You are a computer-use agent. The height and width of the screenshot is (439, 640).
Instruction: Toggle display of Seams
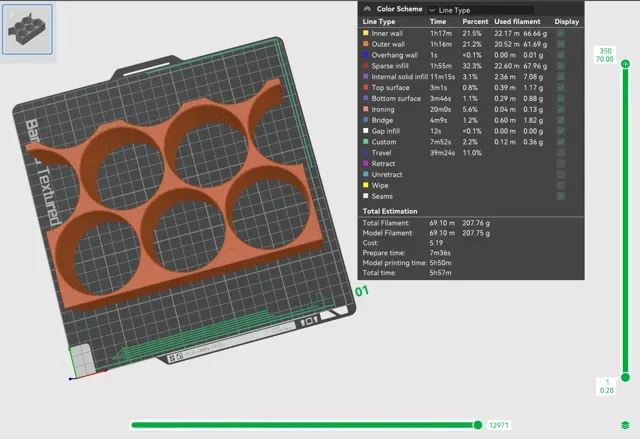561,196
